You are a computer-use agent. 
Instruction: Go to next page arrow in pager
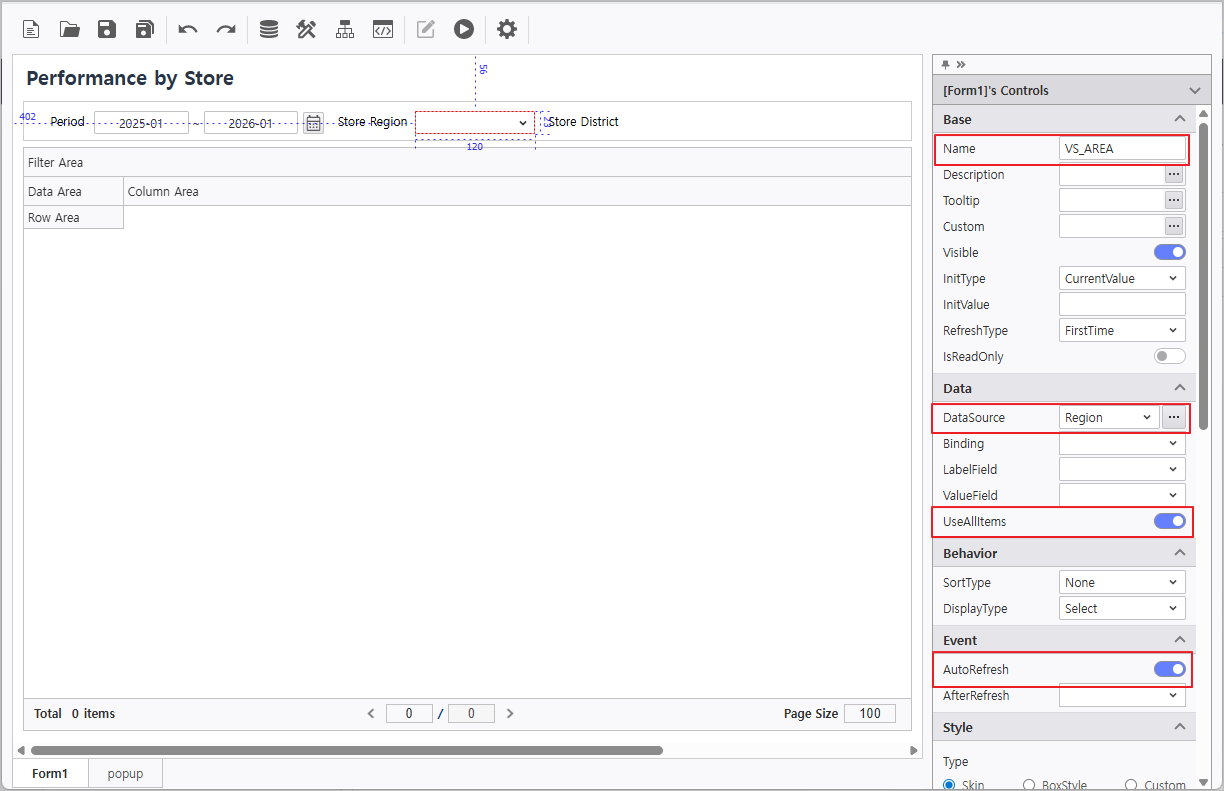coord(510,714)
